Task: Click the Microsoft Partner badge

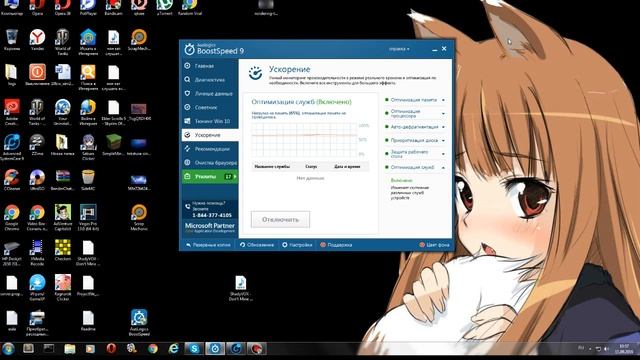Action: click(x=210, y=228)
